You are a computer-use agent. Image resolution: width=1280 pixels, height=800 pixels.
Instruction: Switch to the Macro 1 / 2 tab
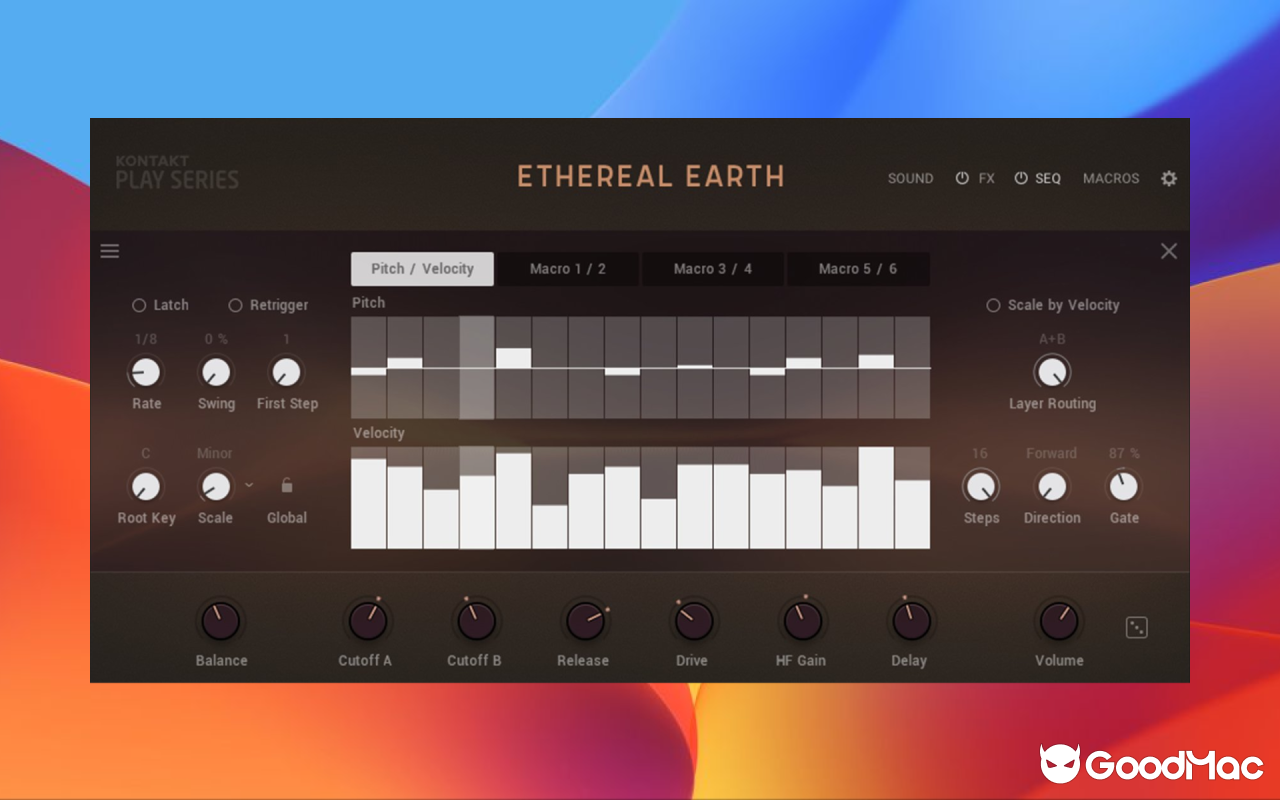567,268
